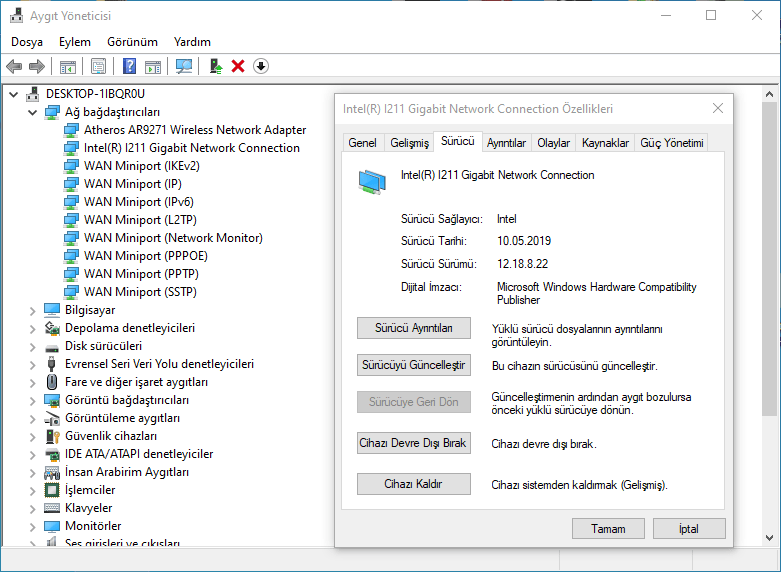Expand the Monitörler node

(33, 527)
